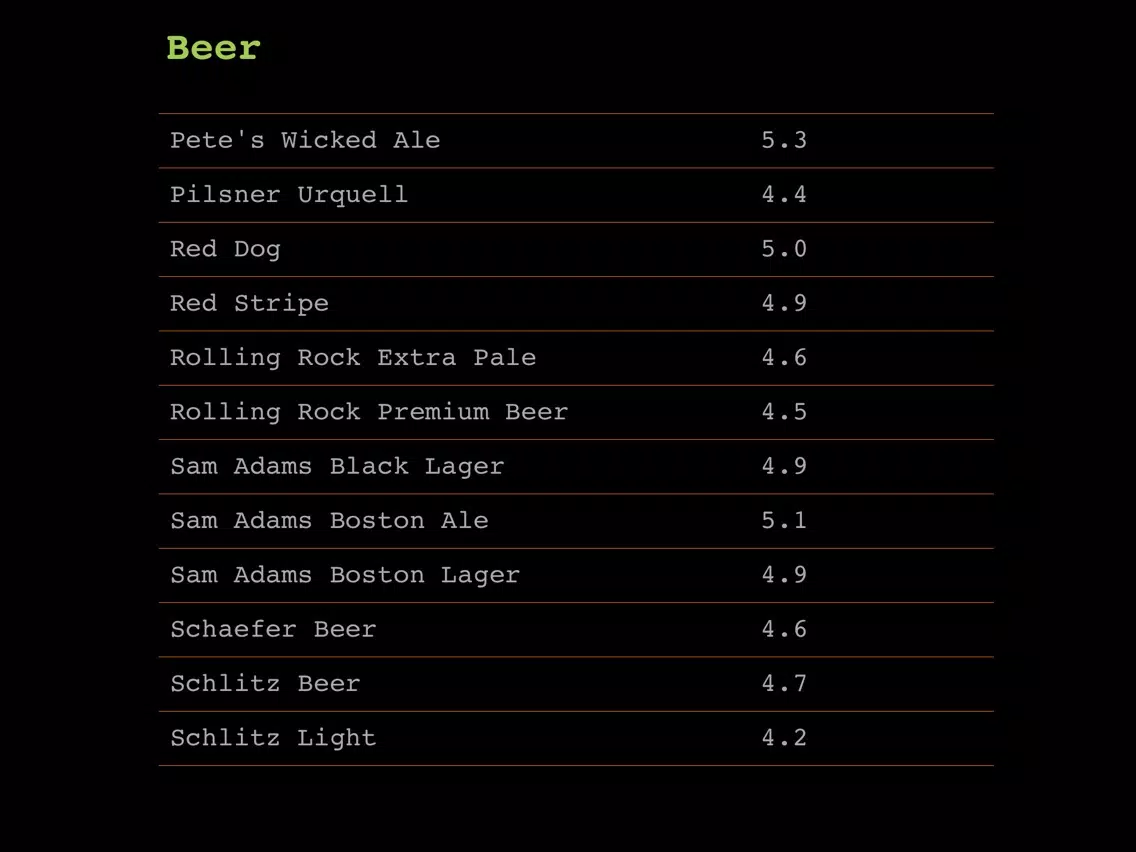Select Sam Adams Black Lager

576,467
